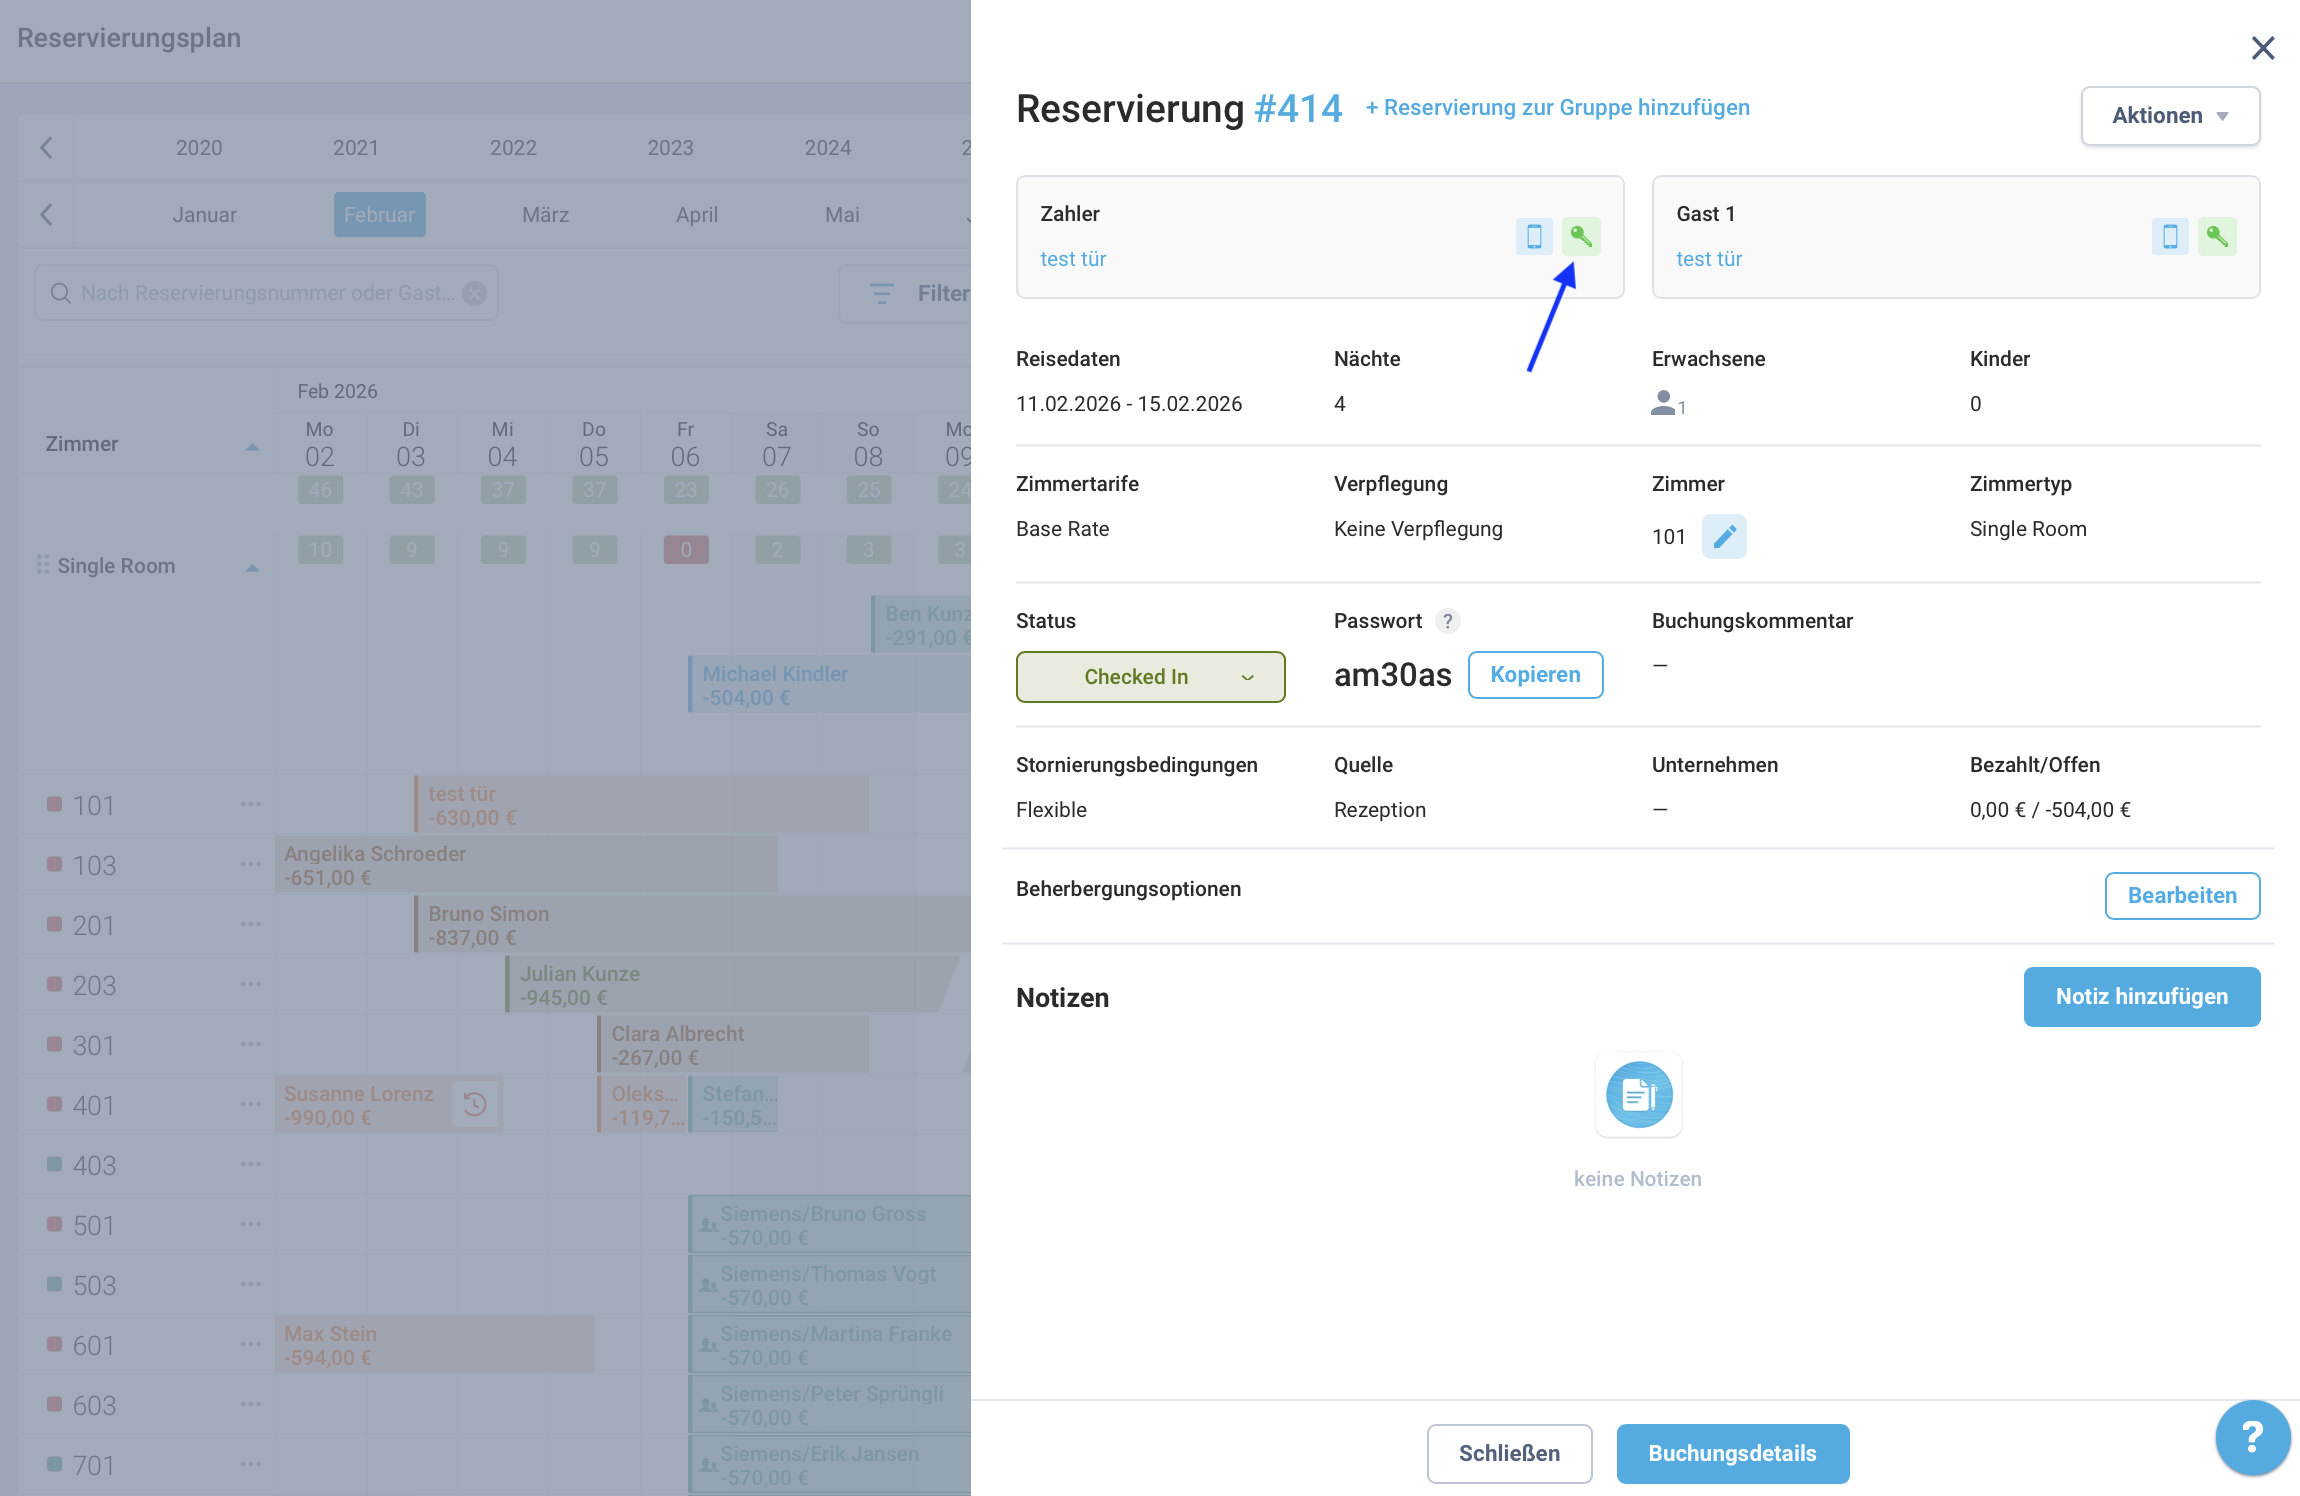
Task: Click the green status square of room 403
Action: (55, 1164)
